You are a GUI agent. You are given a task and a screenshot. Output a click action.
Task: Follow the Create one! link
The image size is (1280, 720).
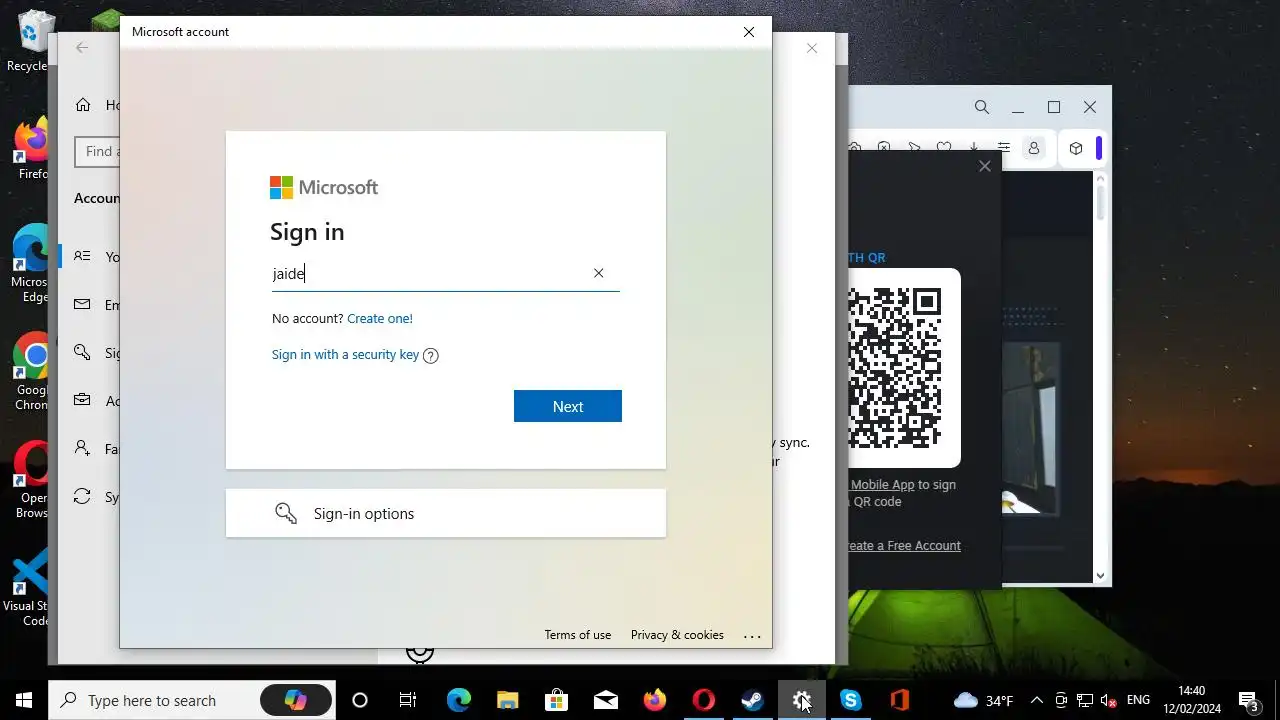(380, 318)
